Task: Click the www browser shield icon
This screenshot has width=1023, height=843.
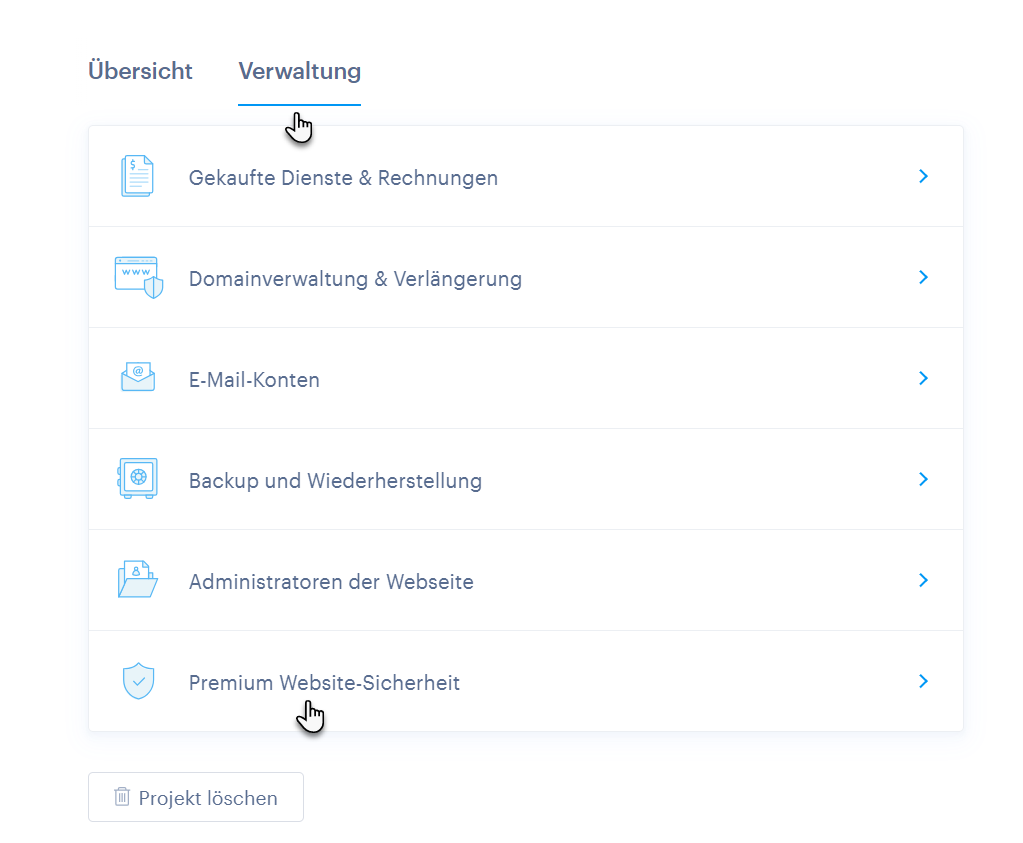Action: [137, 278]
